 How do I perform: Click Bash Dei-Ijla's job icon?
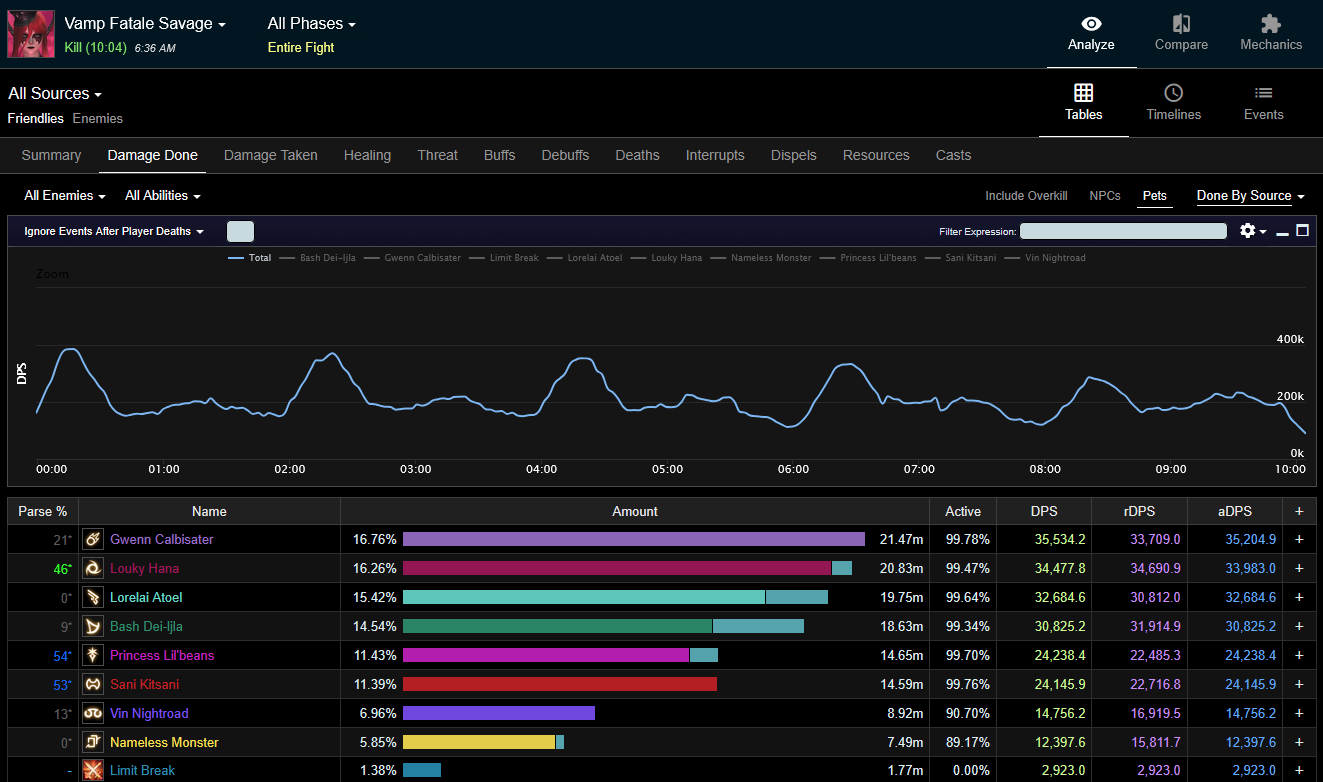coord(94,627)
